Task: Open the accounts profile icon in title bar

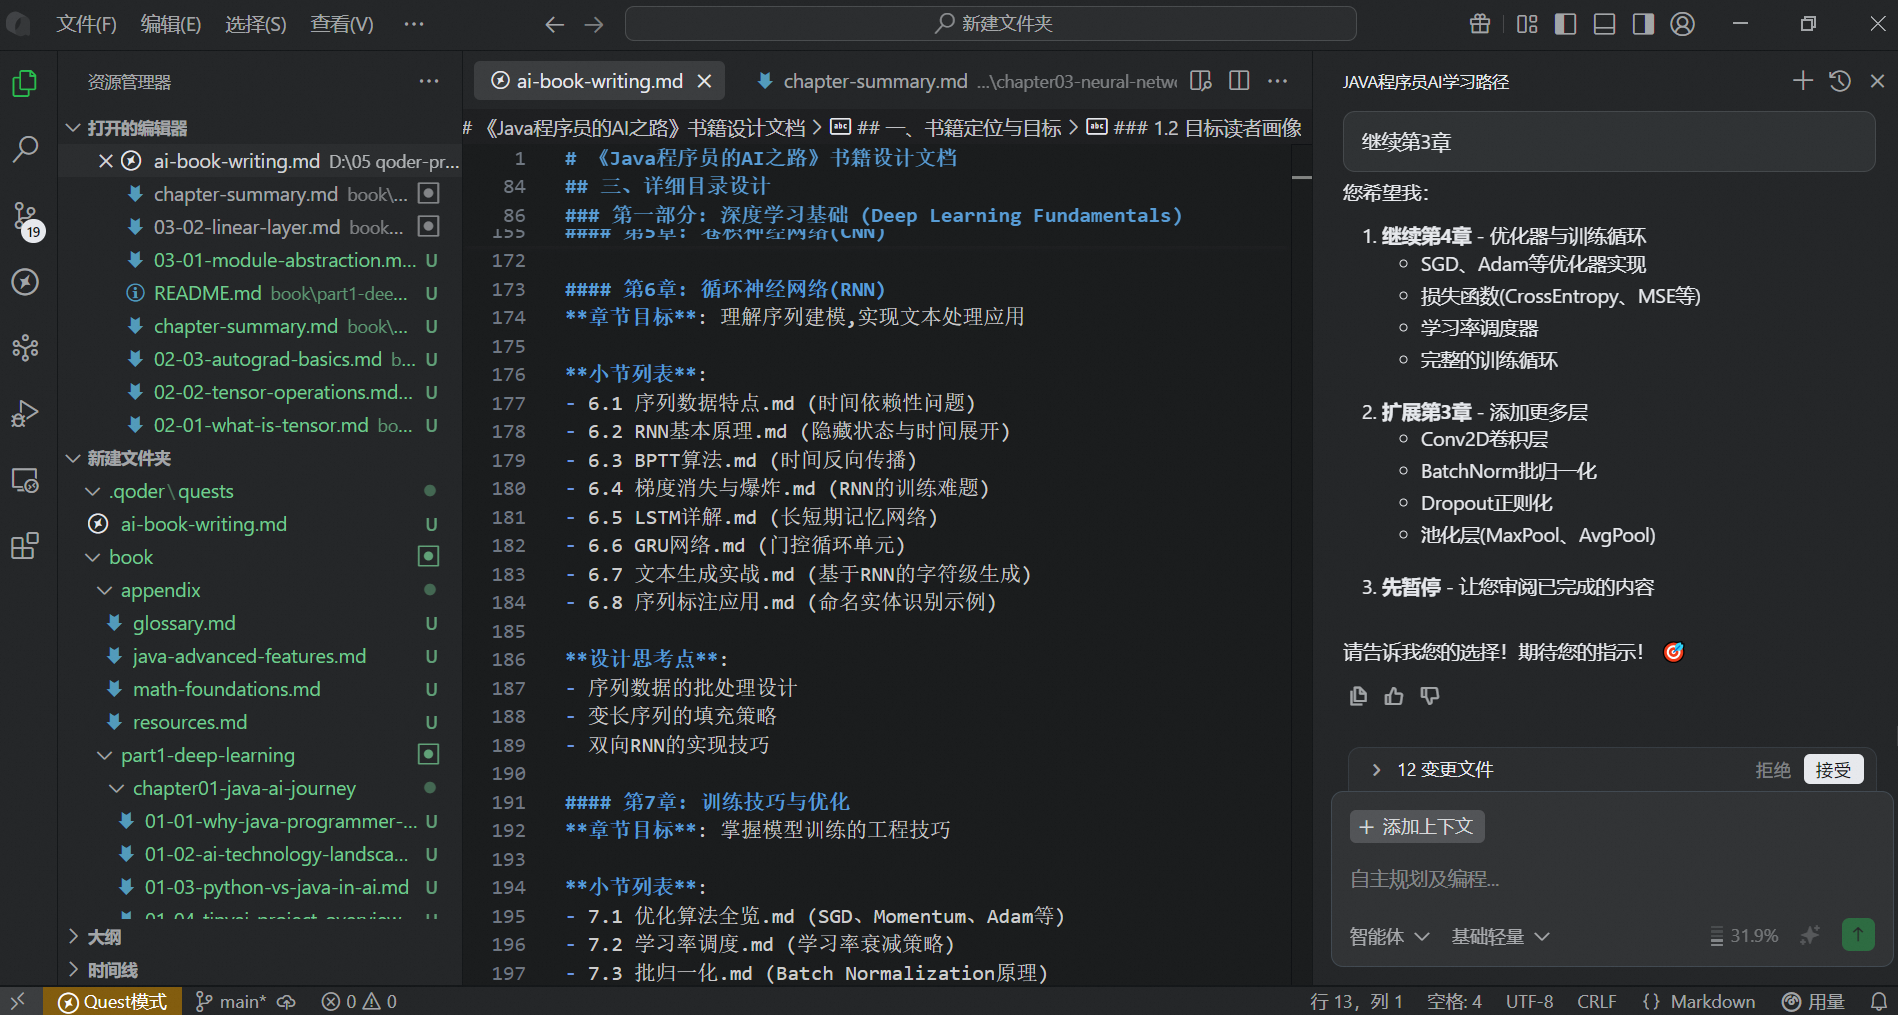Action: coord(1683,24)
